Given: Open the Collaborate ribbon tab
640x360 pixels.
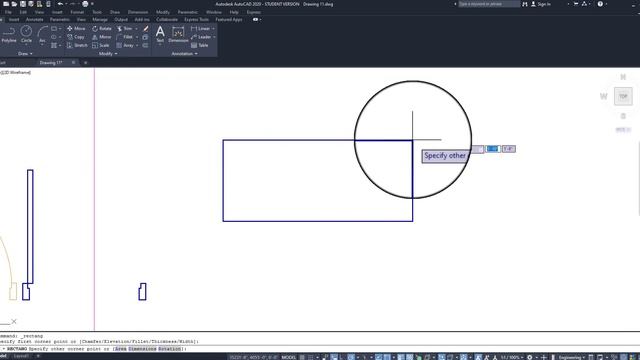Looking at the screenshot, I should [167, 20].
